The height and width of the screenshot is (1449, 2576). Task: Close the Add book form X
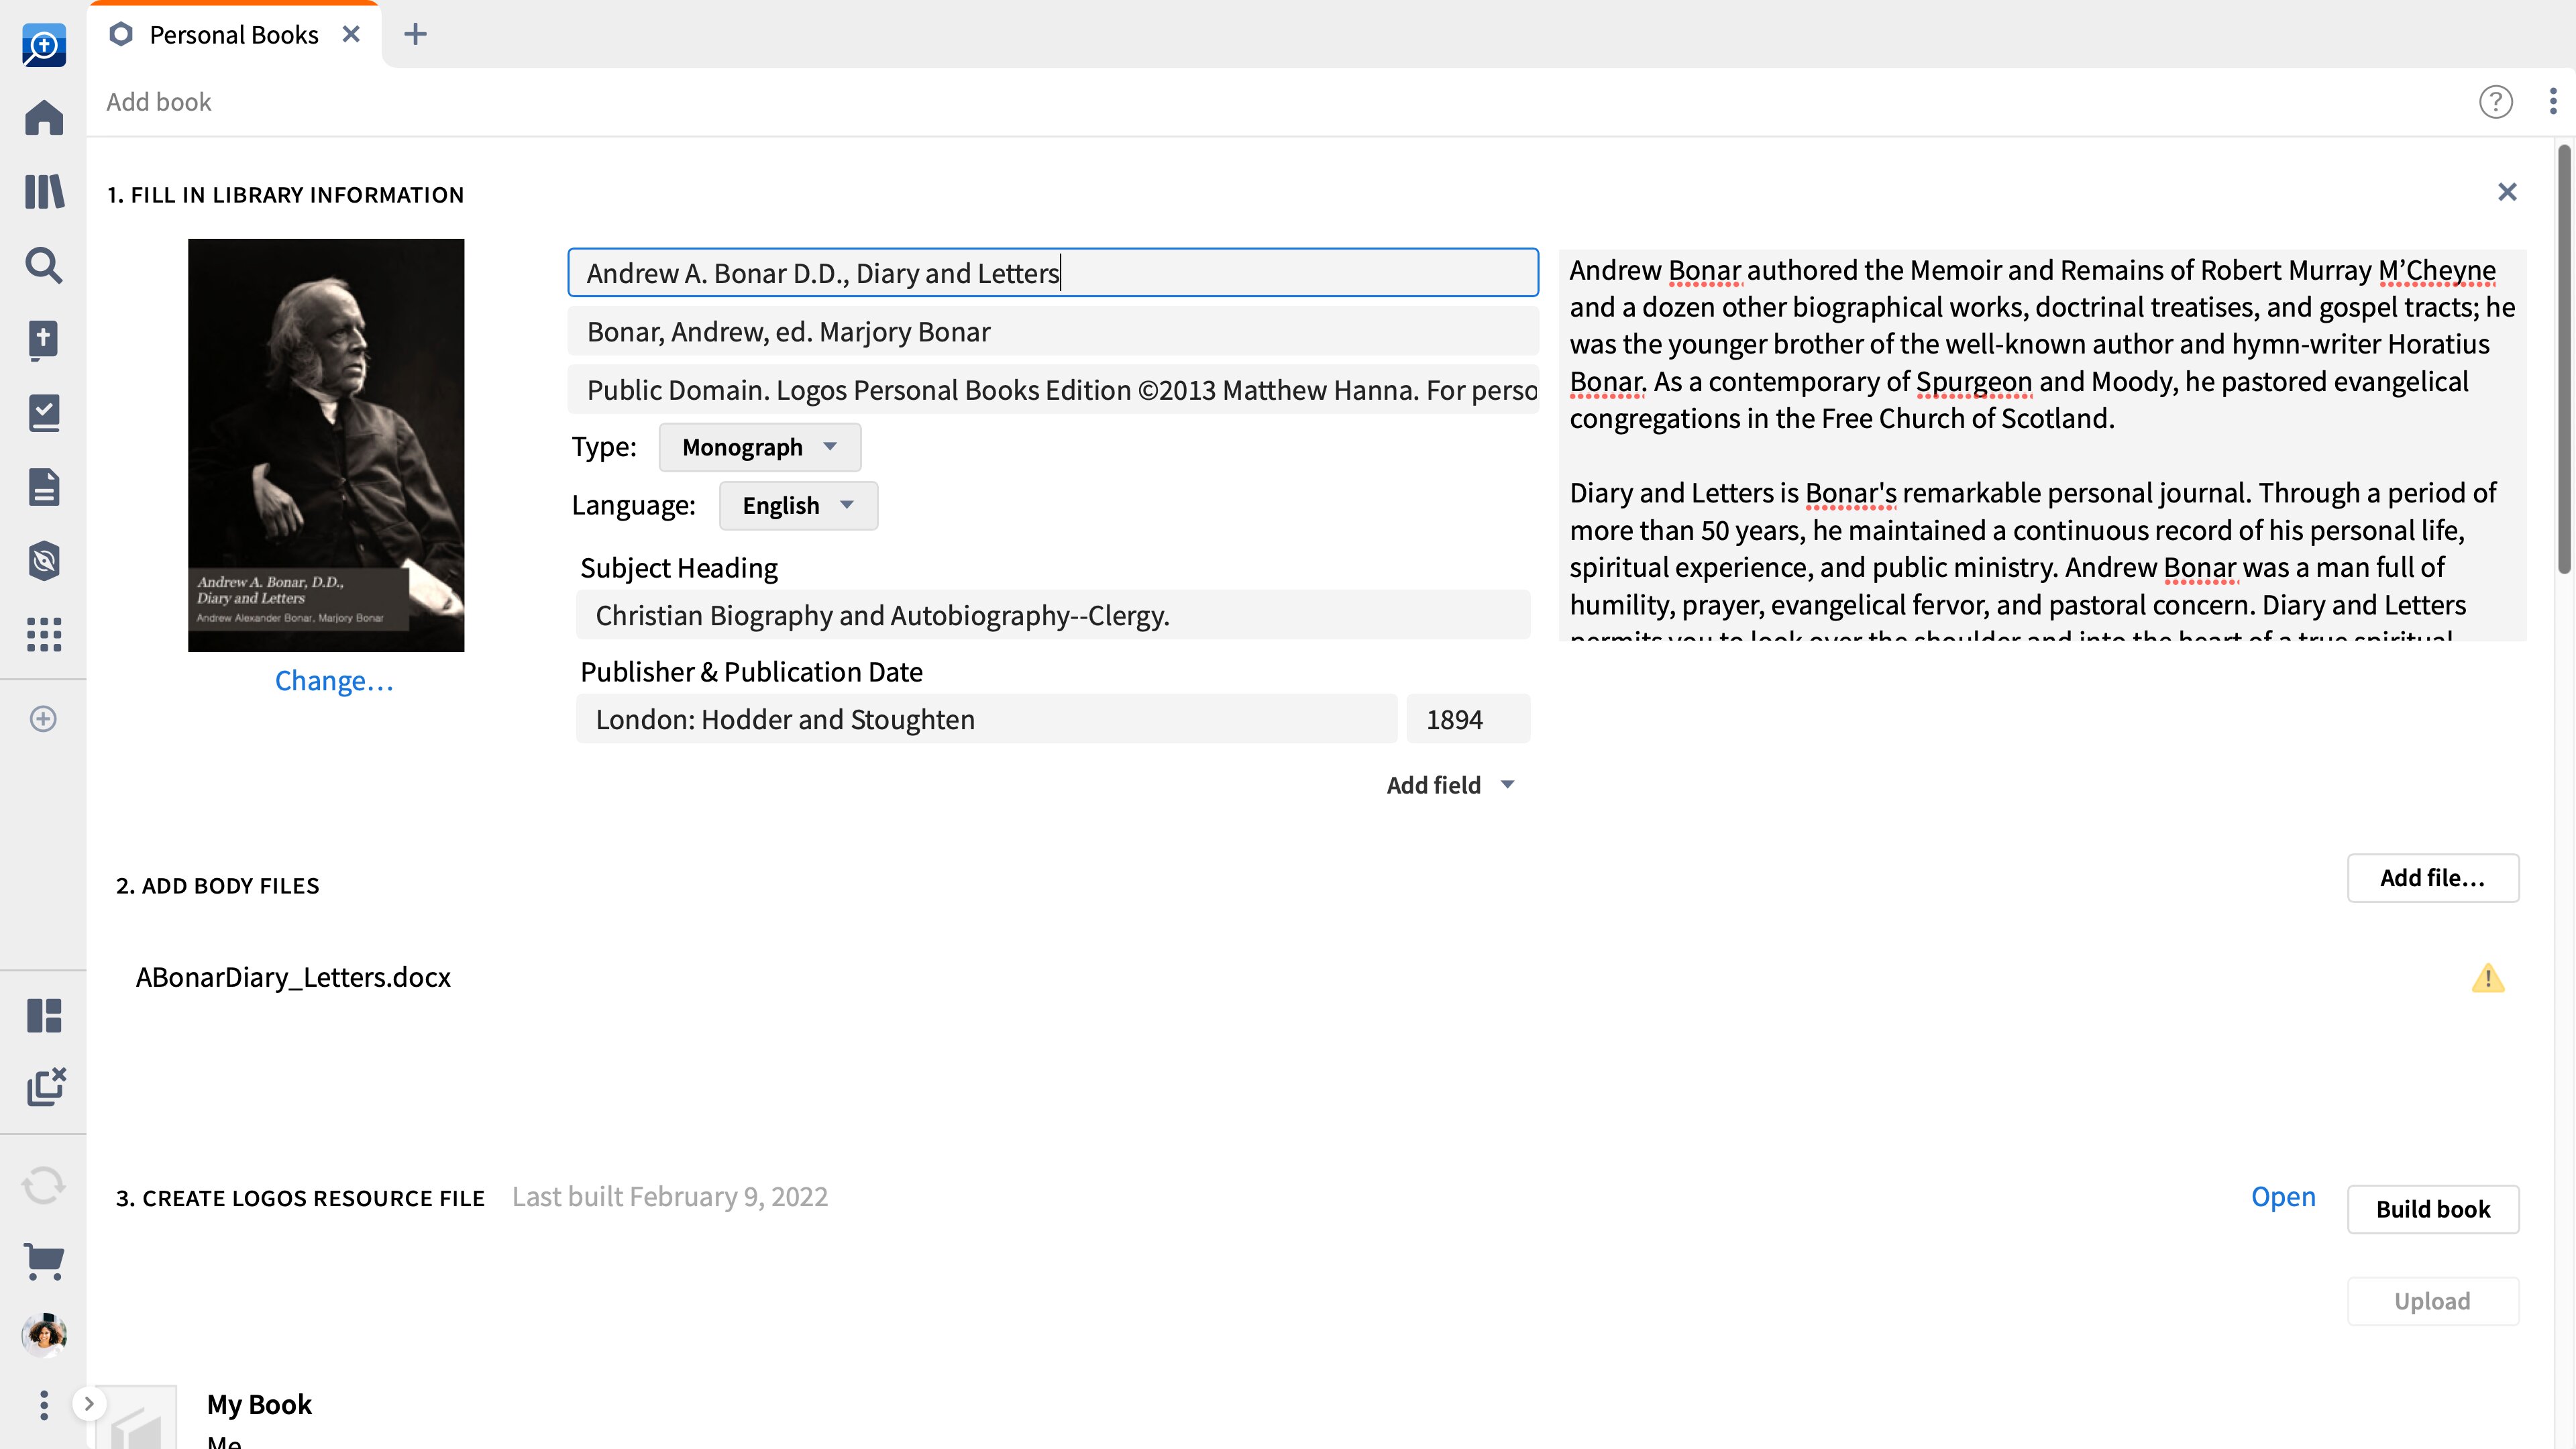tap(2506, 192)
